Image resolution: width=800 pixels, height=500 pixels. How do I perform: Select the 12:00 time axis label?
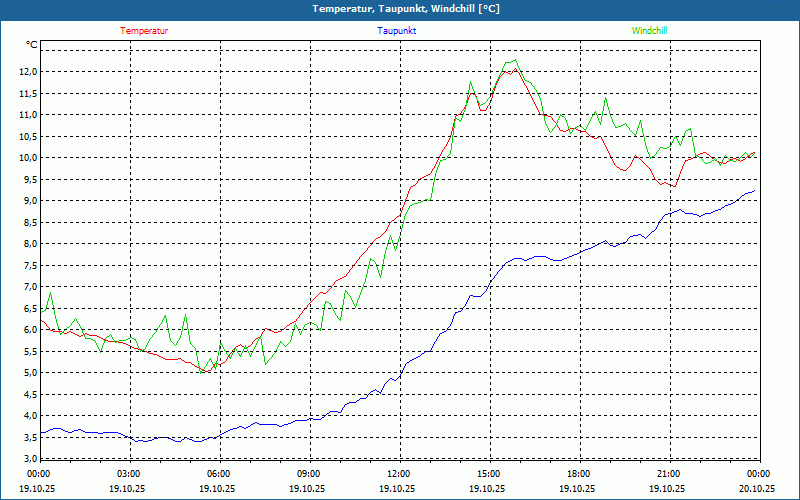(x=399, y=474)
